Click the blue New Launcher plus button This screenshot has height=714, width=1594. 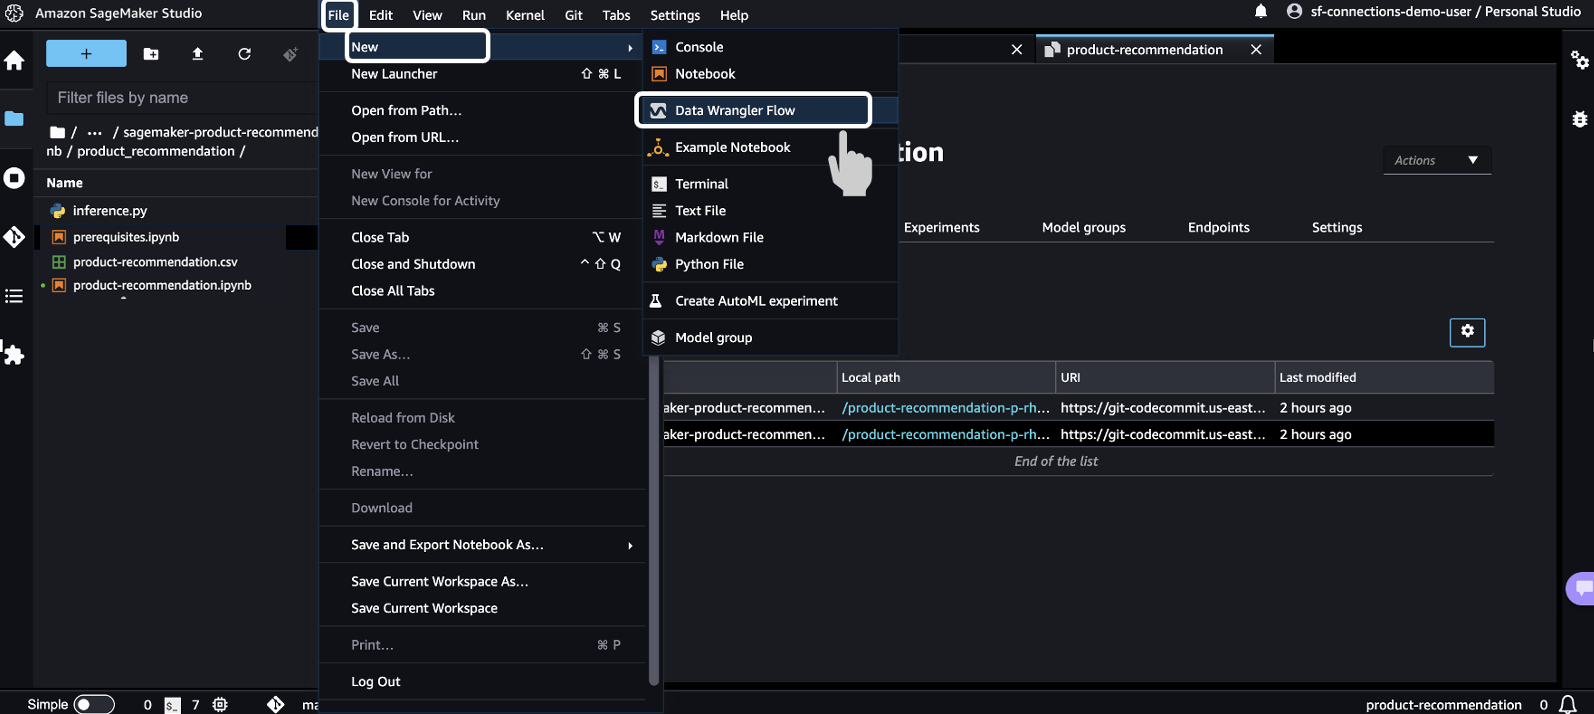[86, 54]
